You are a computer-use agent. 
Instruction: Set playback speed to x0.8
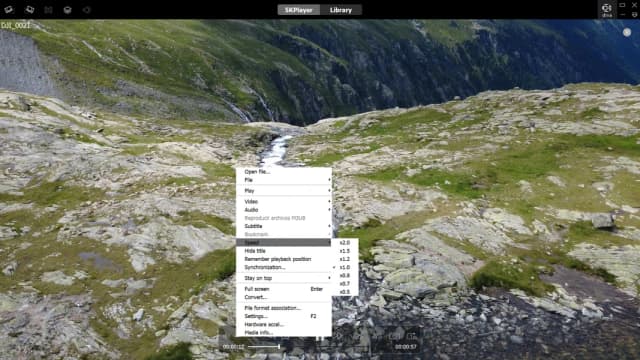pyautogui.click(x=345, y=276)
